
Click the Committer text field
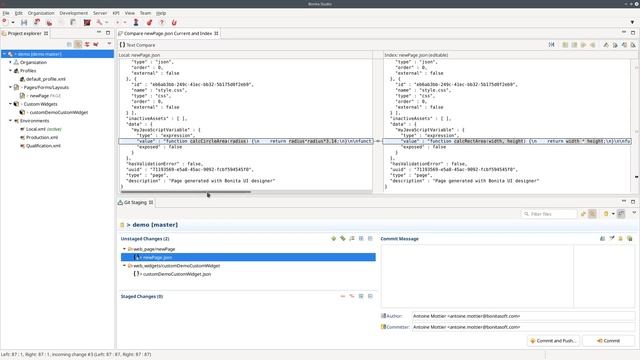tap(523, 327)
